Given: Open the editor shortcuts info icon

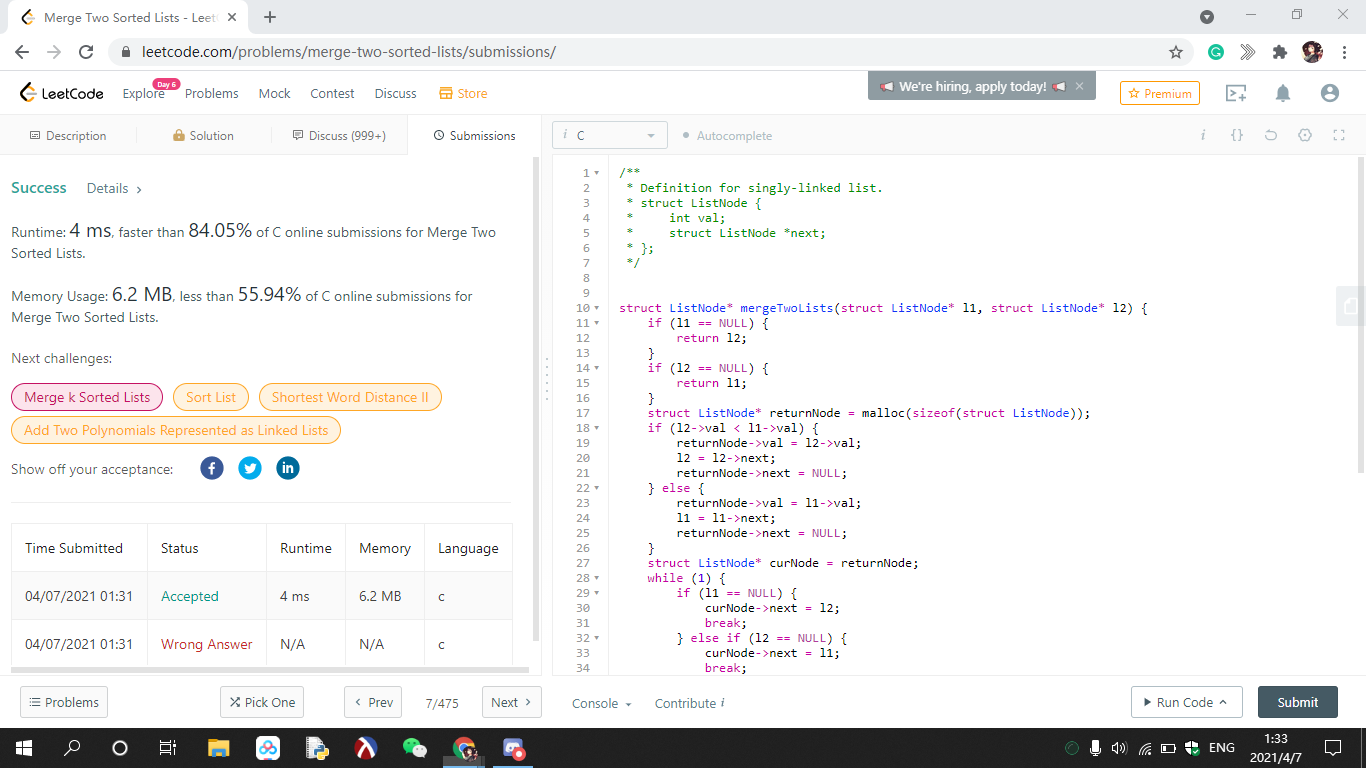Looking at the screenshot, I should (1203, 135).
